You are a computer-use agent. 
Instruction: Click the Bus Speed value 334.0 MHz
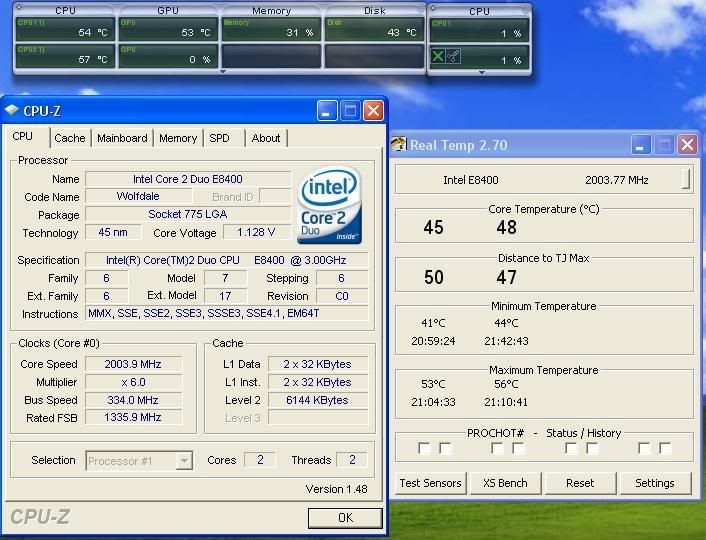click(x=133, y=400)
